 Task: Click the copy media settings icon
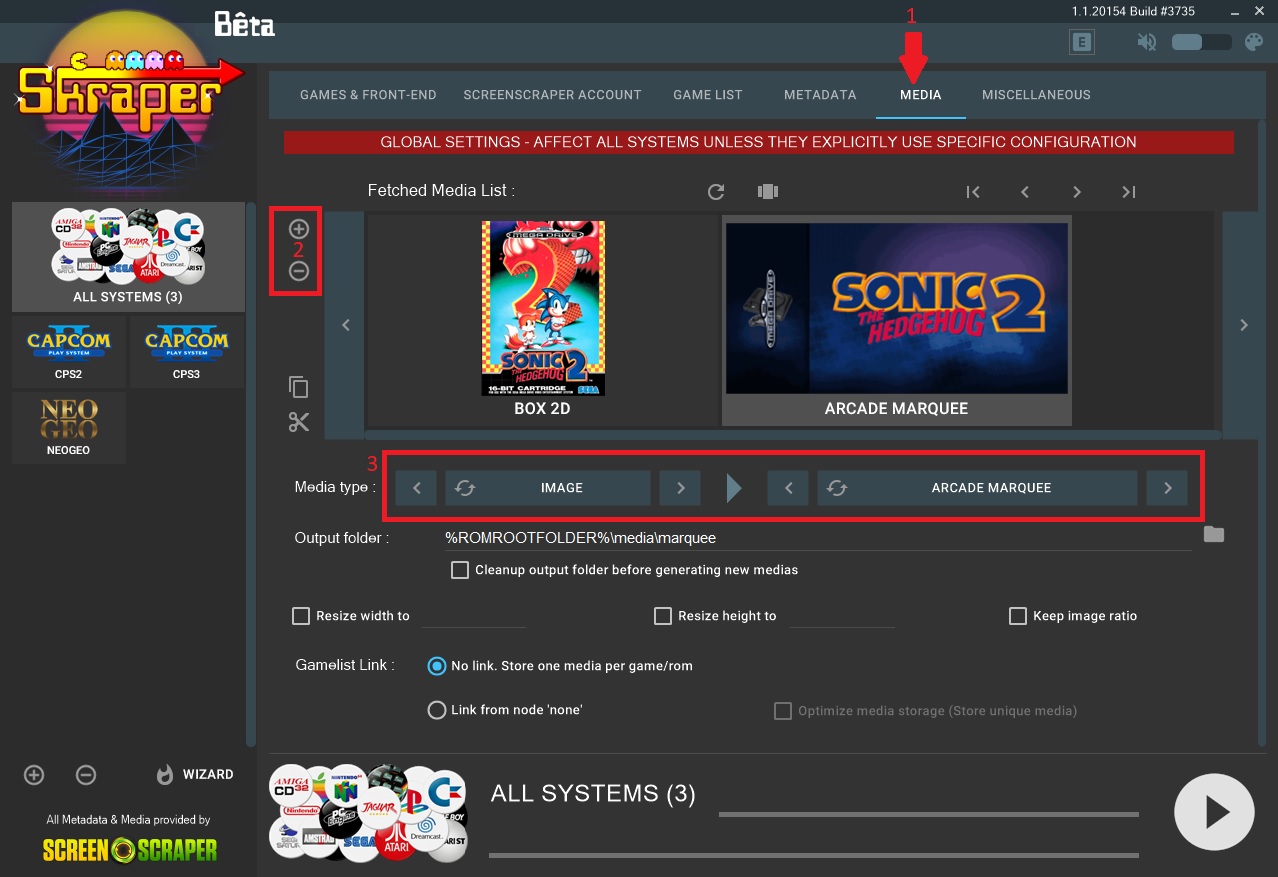pyautogui.click(x=299, y=387)
